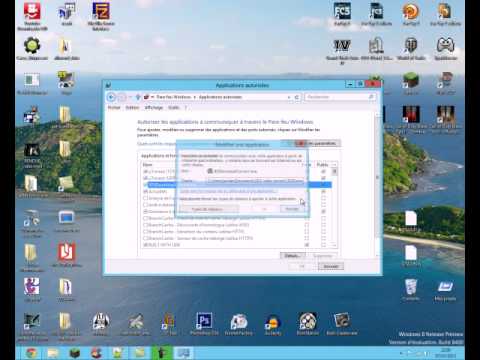Click the Public column header
This screenshot has height=360, width=480.
322,165
